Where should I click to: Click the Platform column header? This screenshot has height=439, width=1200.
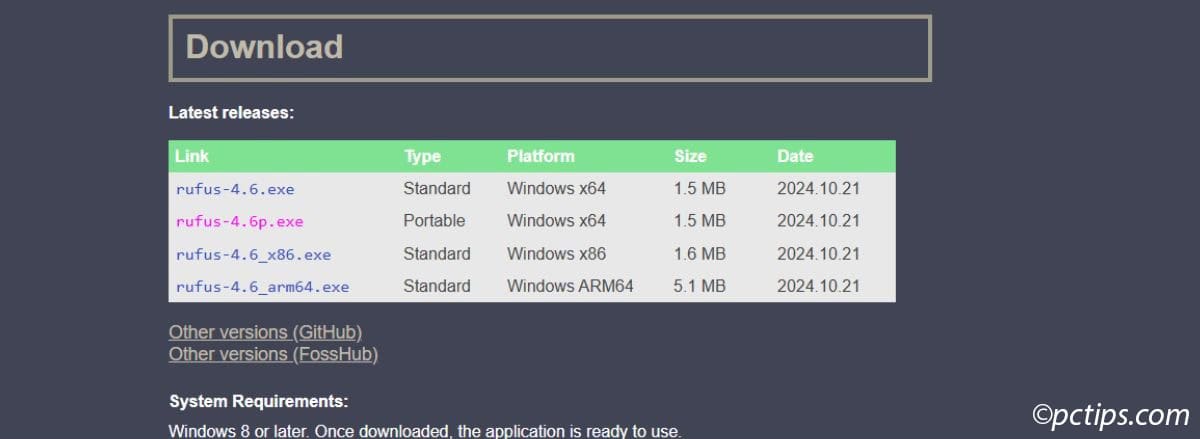tap(541, 156)
